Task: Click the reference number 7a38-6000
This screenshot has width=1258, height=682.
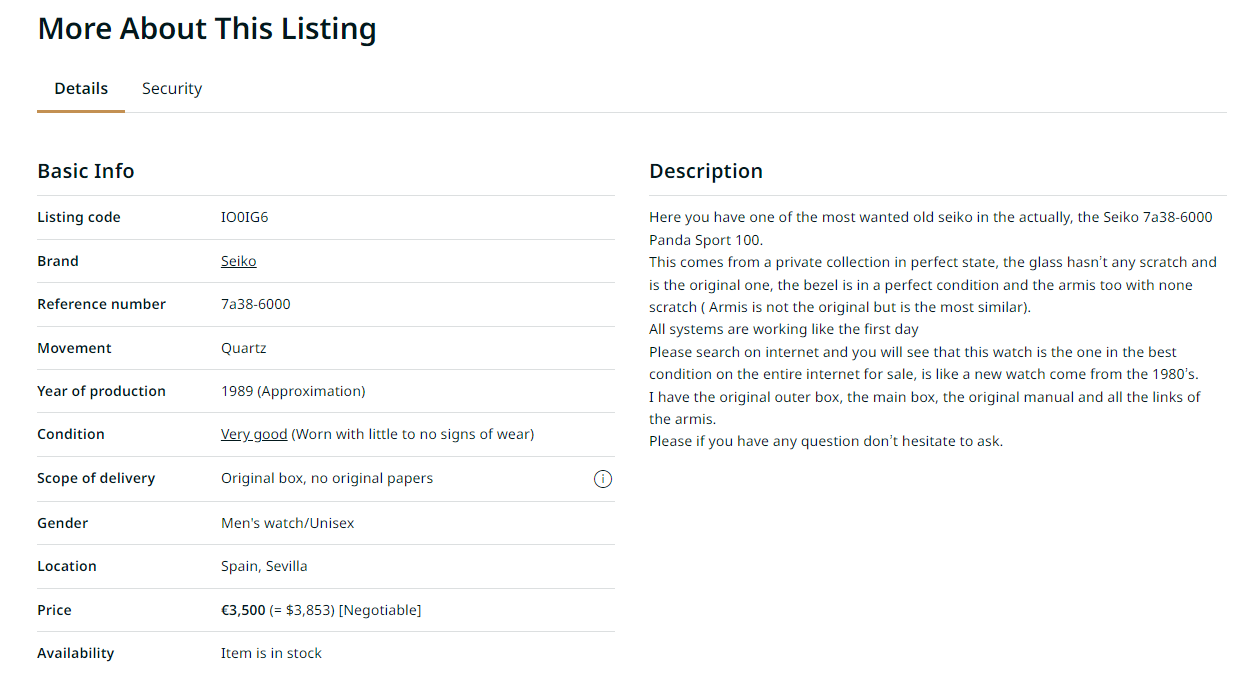Action: (x=256, y=304)
